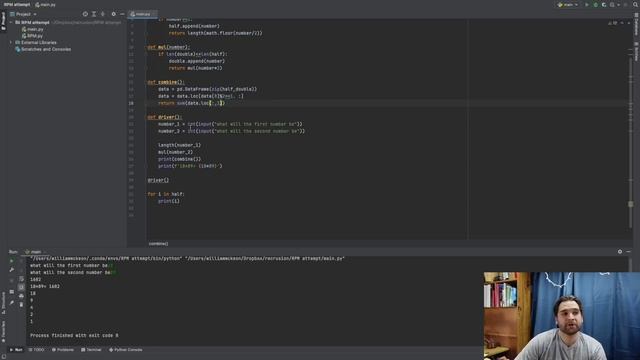Click main.py breadcrumb in navigation bar
Screen dimensions: 640x360
point(45,5)
